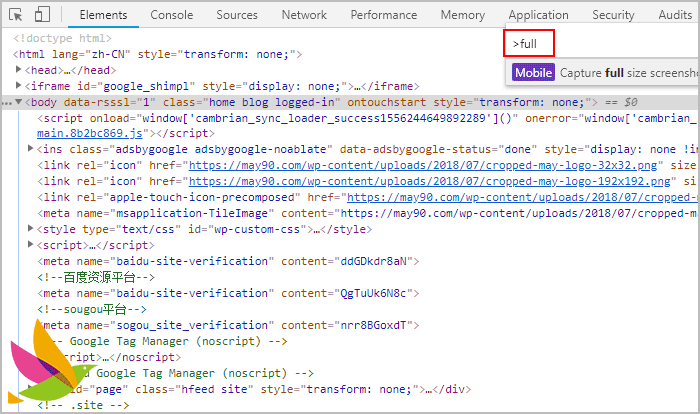Image resolution: width=700 pixels, height=414 pixels.
Task: Click the command menu input containing >full
Action: pyautogui.click(x=528, y=44)
